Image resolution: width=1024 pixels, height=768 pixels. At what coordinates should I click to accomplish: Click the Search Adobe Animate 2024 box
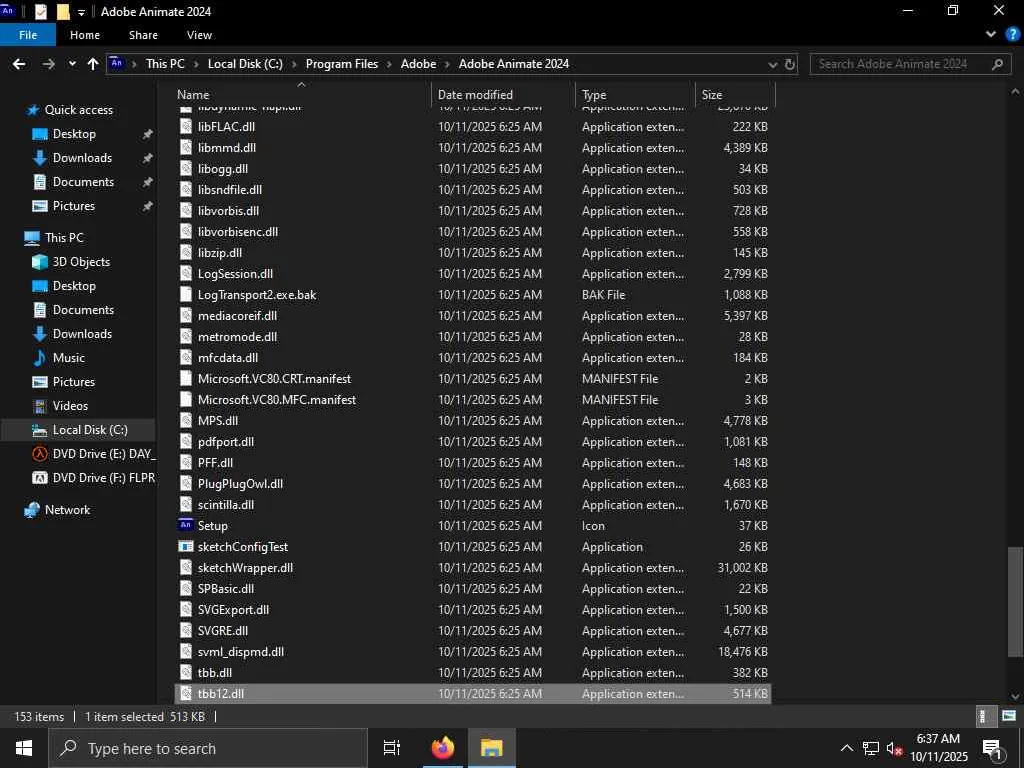click(908, 64)
